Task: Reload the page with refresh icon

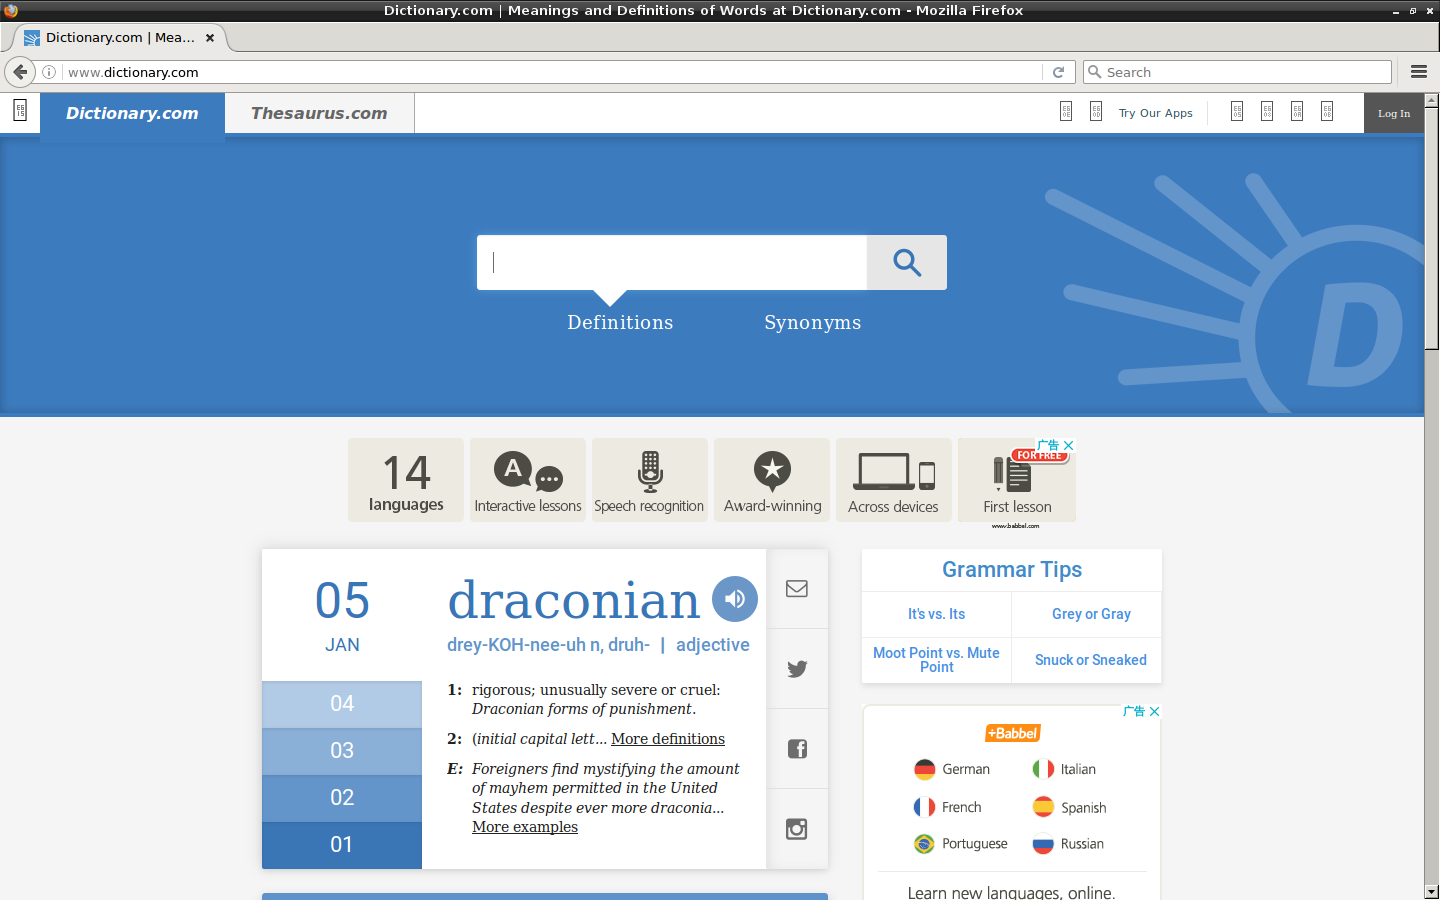Action: (1058, 72)
